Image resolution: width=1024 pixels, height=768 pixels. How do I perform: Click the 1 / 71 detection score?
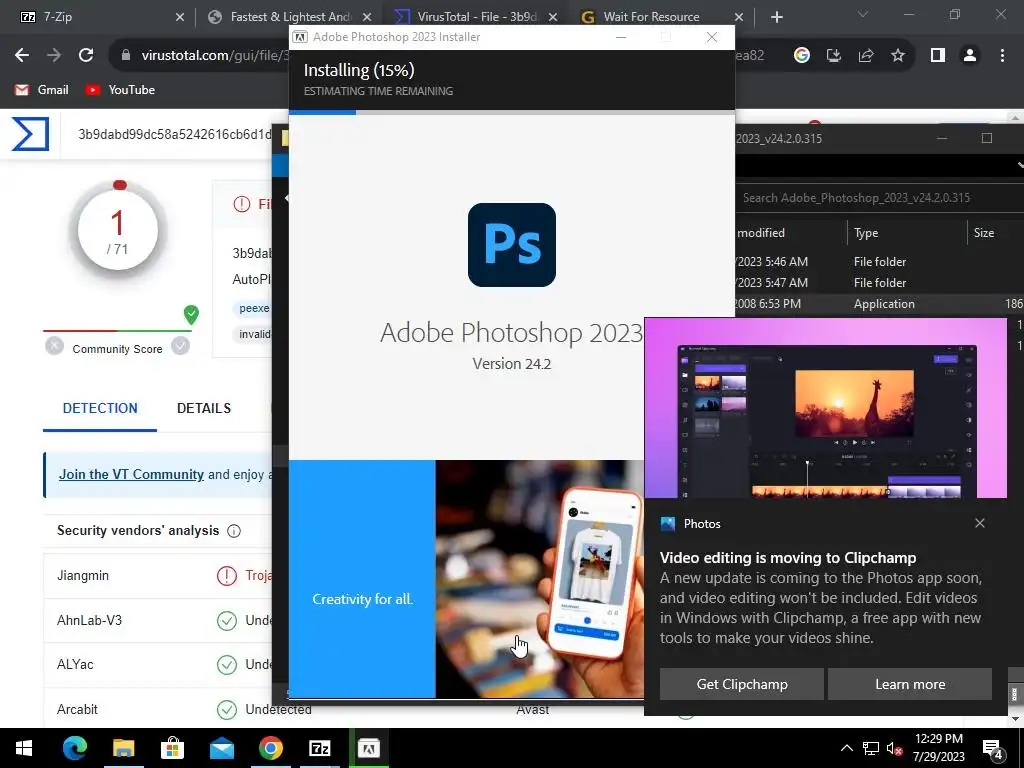[x=118, y=231]
